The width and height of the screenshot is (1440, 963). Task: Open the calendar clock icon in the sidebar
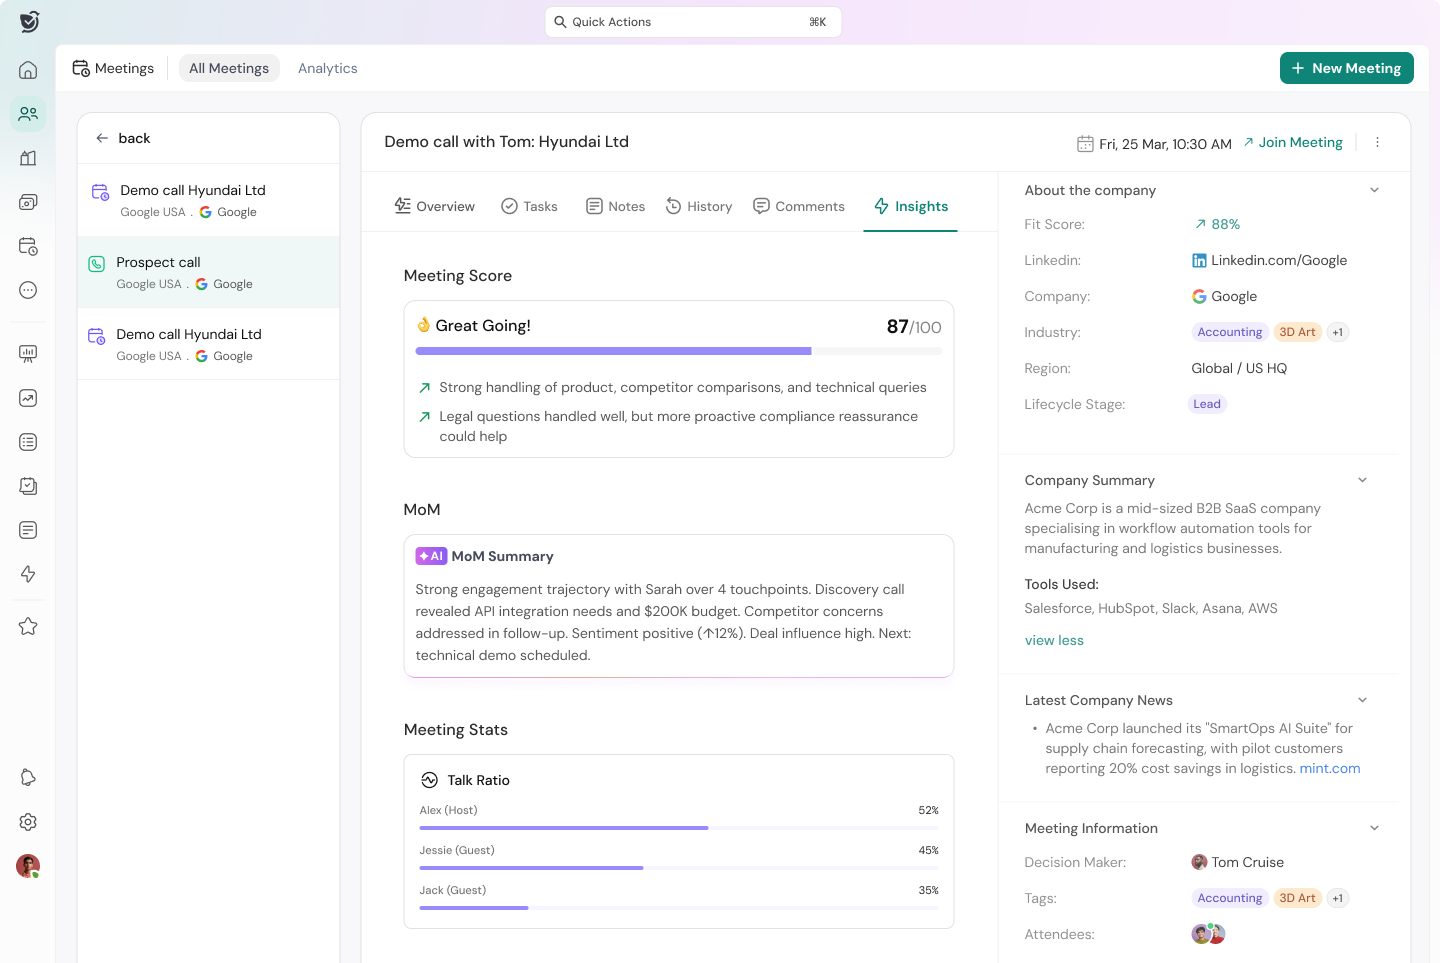pos(28,246)
